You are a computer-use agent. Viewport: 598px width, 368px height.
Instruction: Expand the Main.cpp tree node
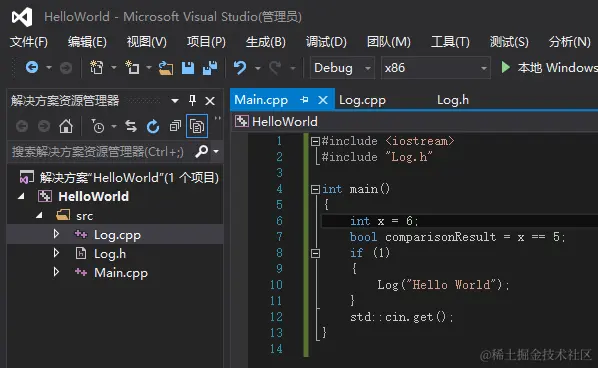click(x=56, y=272)
